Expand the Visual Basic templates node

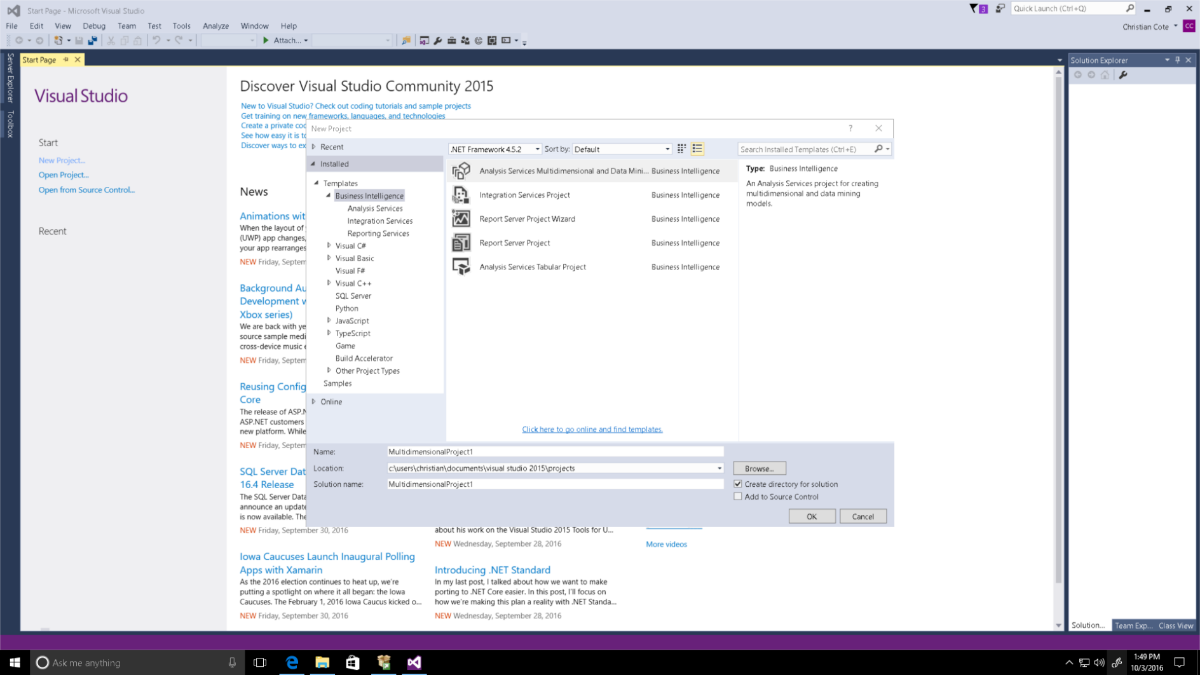coord(329,258)
